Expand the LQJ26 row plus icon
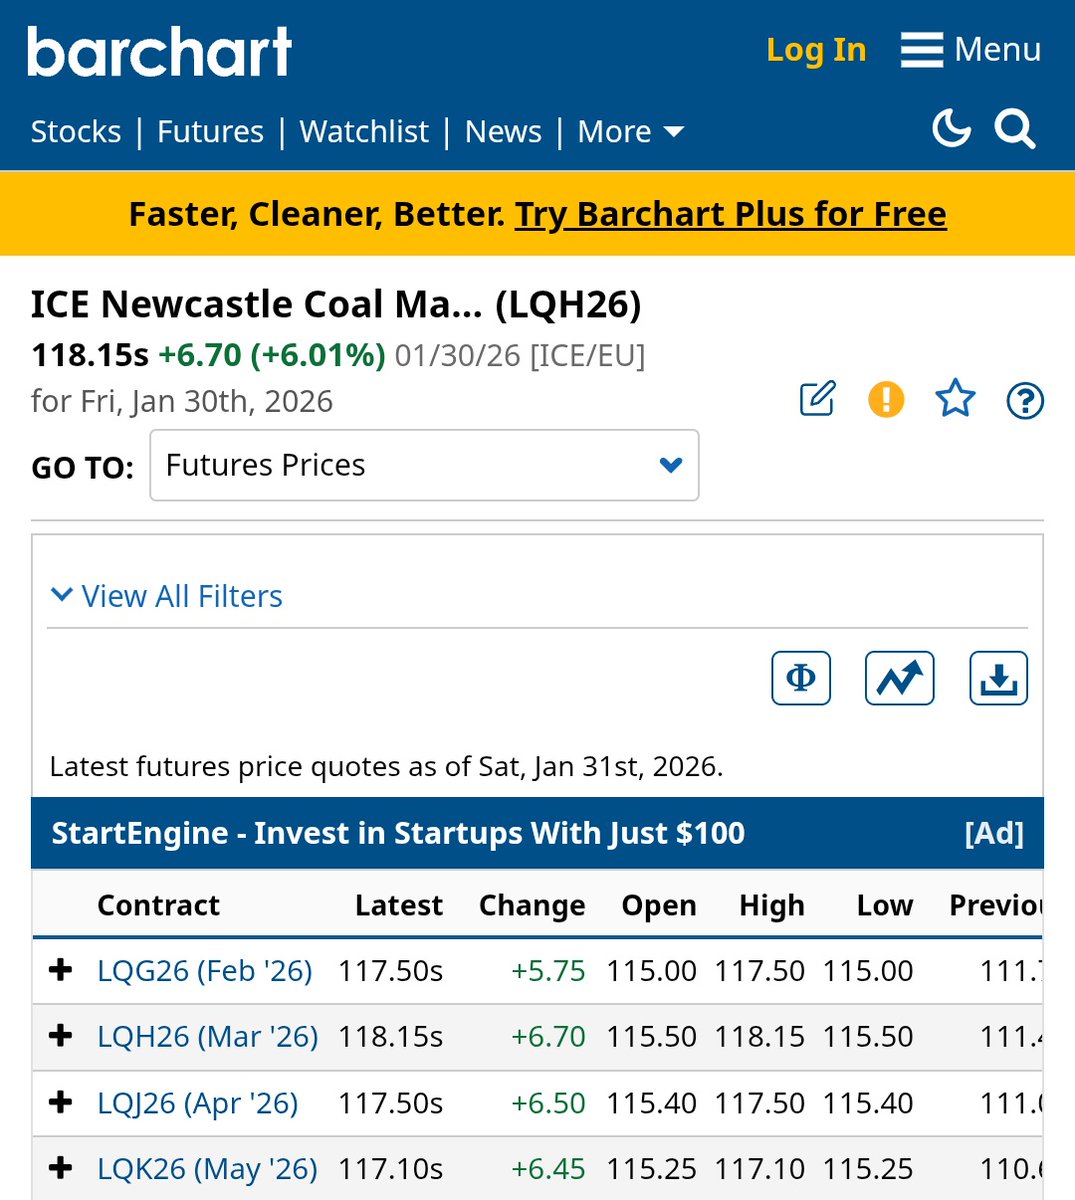This screenshot has height=1200, width=1075. (x=61, y=1102)
